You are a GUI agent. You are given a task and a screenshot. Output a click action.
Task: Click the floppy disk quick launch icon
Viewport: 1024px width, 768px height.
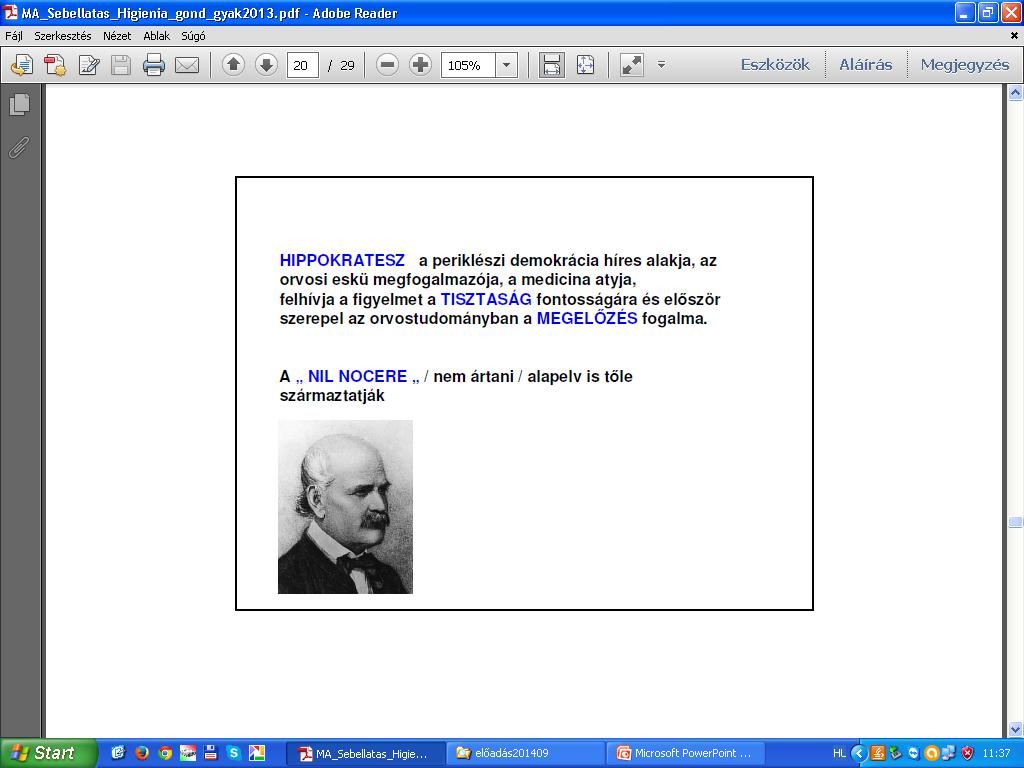(x=210, y=753)
